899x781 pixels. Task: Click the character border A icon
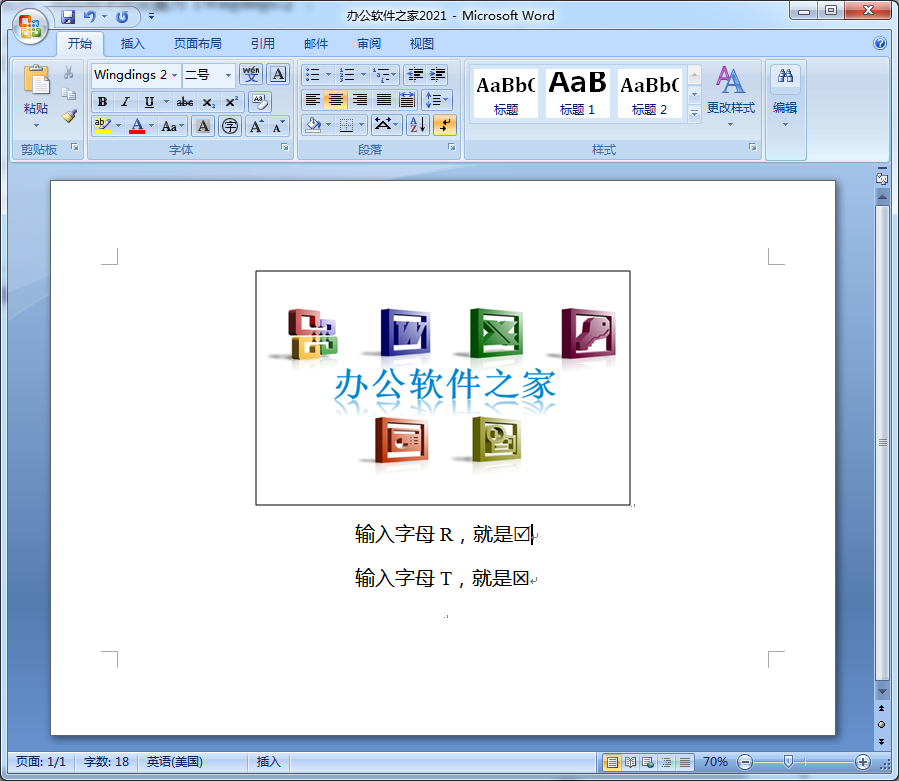[x=278, y=75]
